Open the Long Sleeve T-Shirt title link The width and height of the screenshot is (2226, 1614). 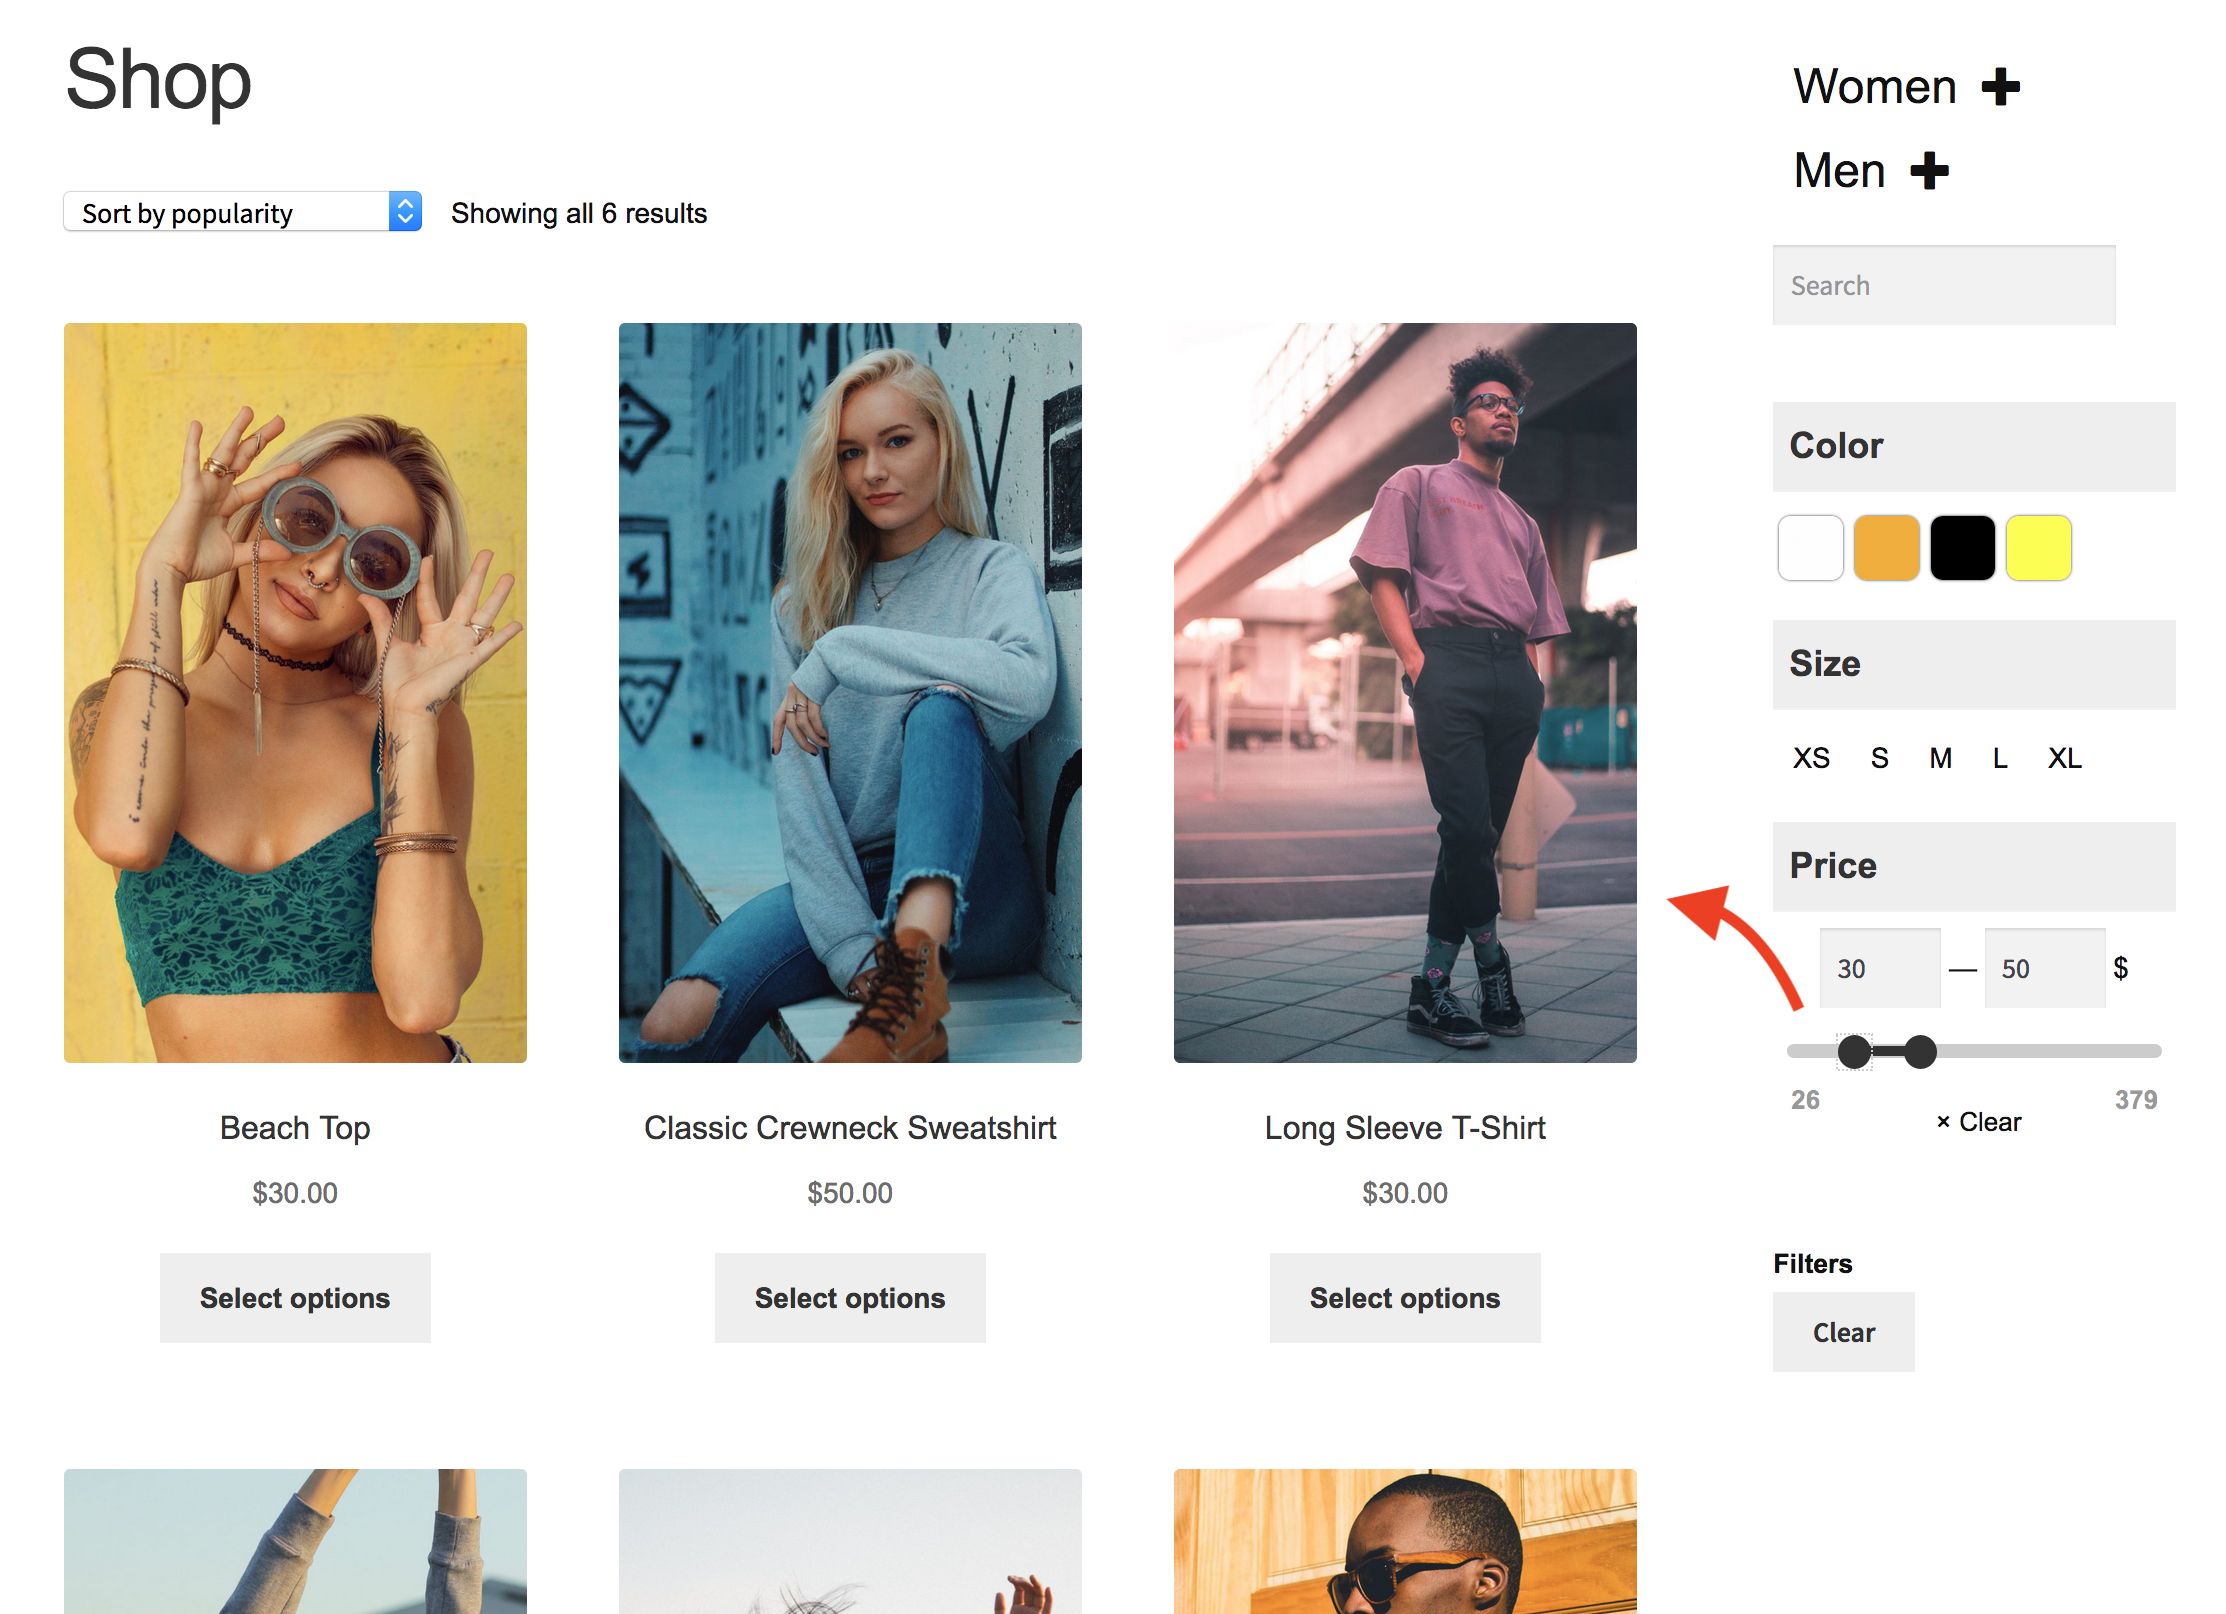click(1404, 1128)
